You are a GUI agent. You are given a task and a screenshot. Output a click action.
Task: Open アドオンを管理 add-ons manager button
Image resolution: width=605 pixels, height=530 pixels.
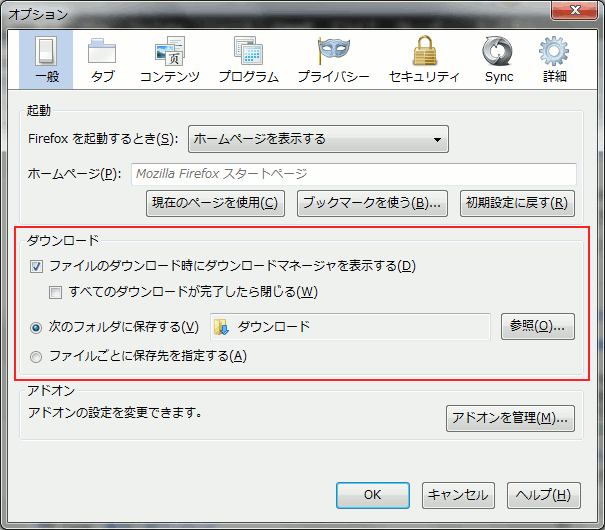point(510,418)
